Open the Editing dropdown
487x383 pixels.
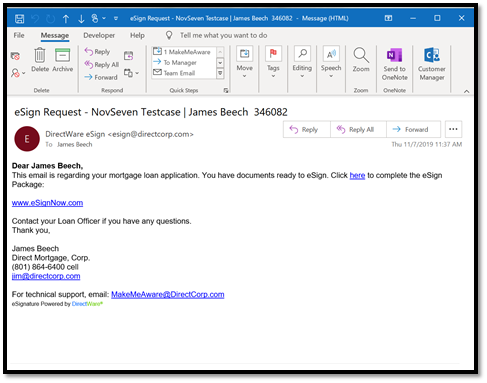click(302, 62)
